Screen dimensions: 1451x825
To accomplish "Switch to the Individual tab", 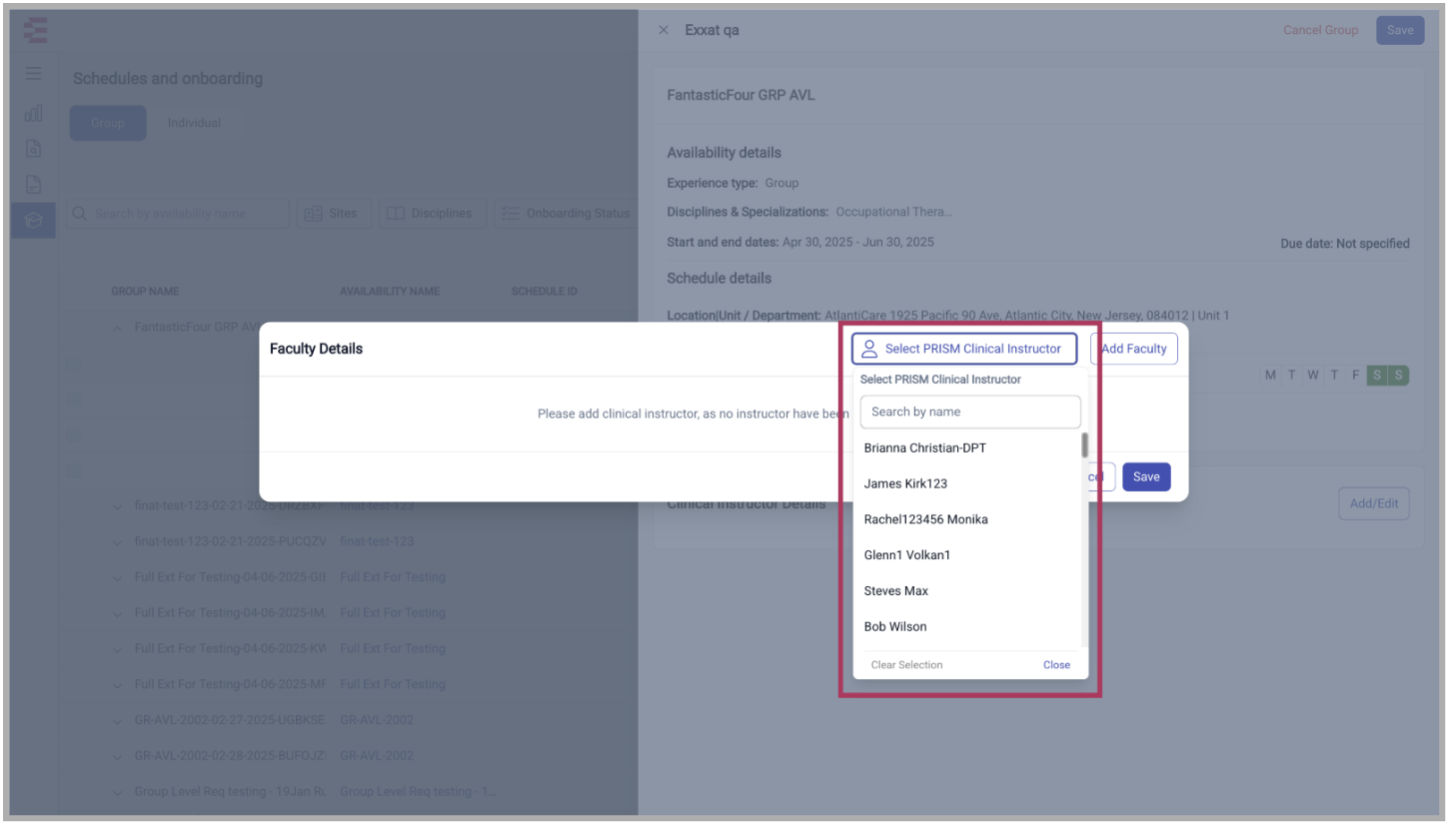I will (194, 123).
